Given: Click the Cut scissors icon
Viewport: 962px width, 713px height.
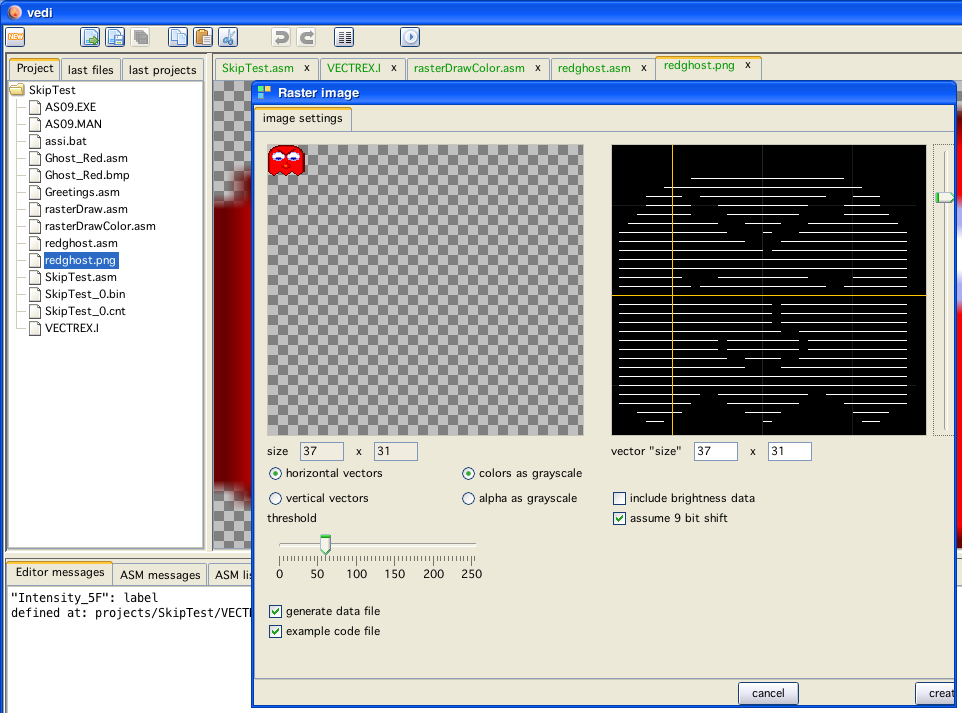Looking at the screenshot, I should click(228, 37).
